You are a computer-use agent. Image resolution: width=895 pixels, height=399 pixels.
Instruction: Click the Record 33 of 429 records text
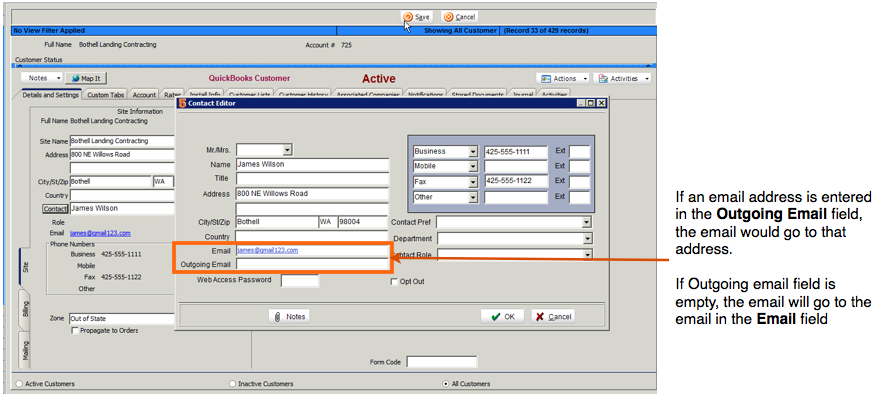(x=546, y=31)
